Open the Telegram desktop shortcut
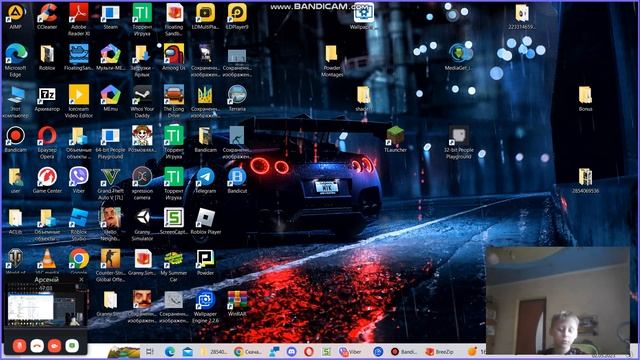The width and height of the screenshot is (640, 360). click(205, 177)
